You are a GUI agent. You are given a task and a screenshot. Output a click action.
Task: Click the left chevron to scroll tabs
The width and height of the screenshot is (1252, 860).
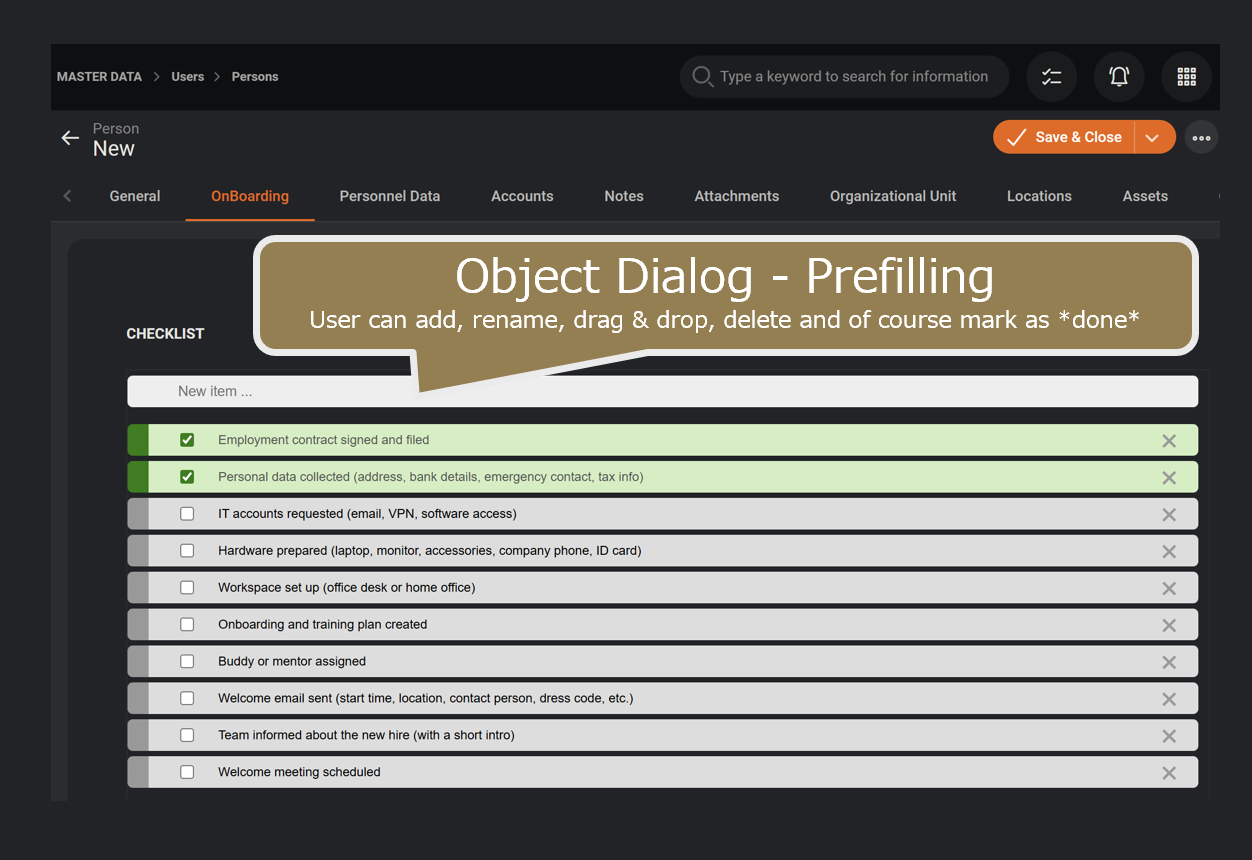click(68, 196)
